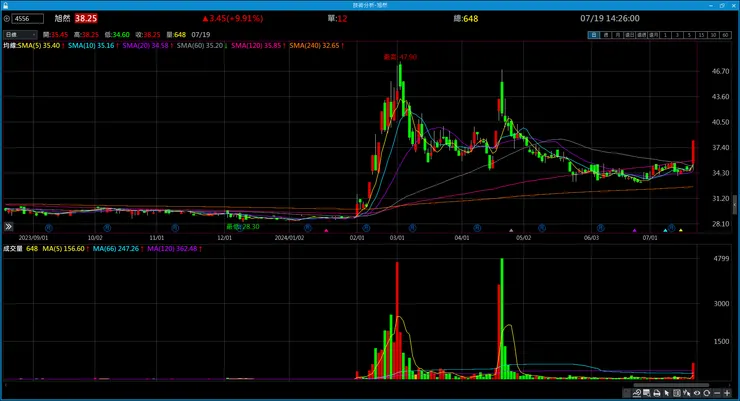Click the month marker icon near 03/01
This screenshot has width=740, height=401.
[x=412, y=228]
